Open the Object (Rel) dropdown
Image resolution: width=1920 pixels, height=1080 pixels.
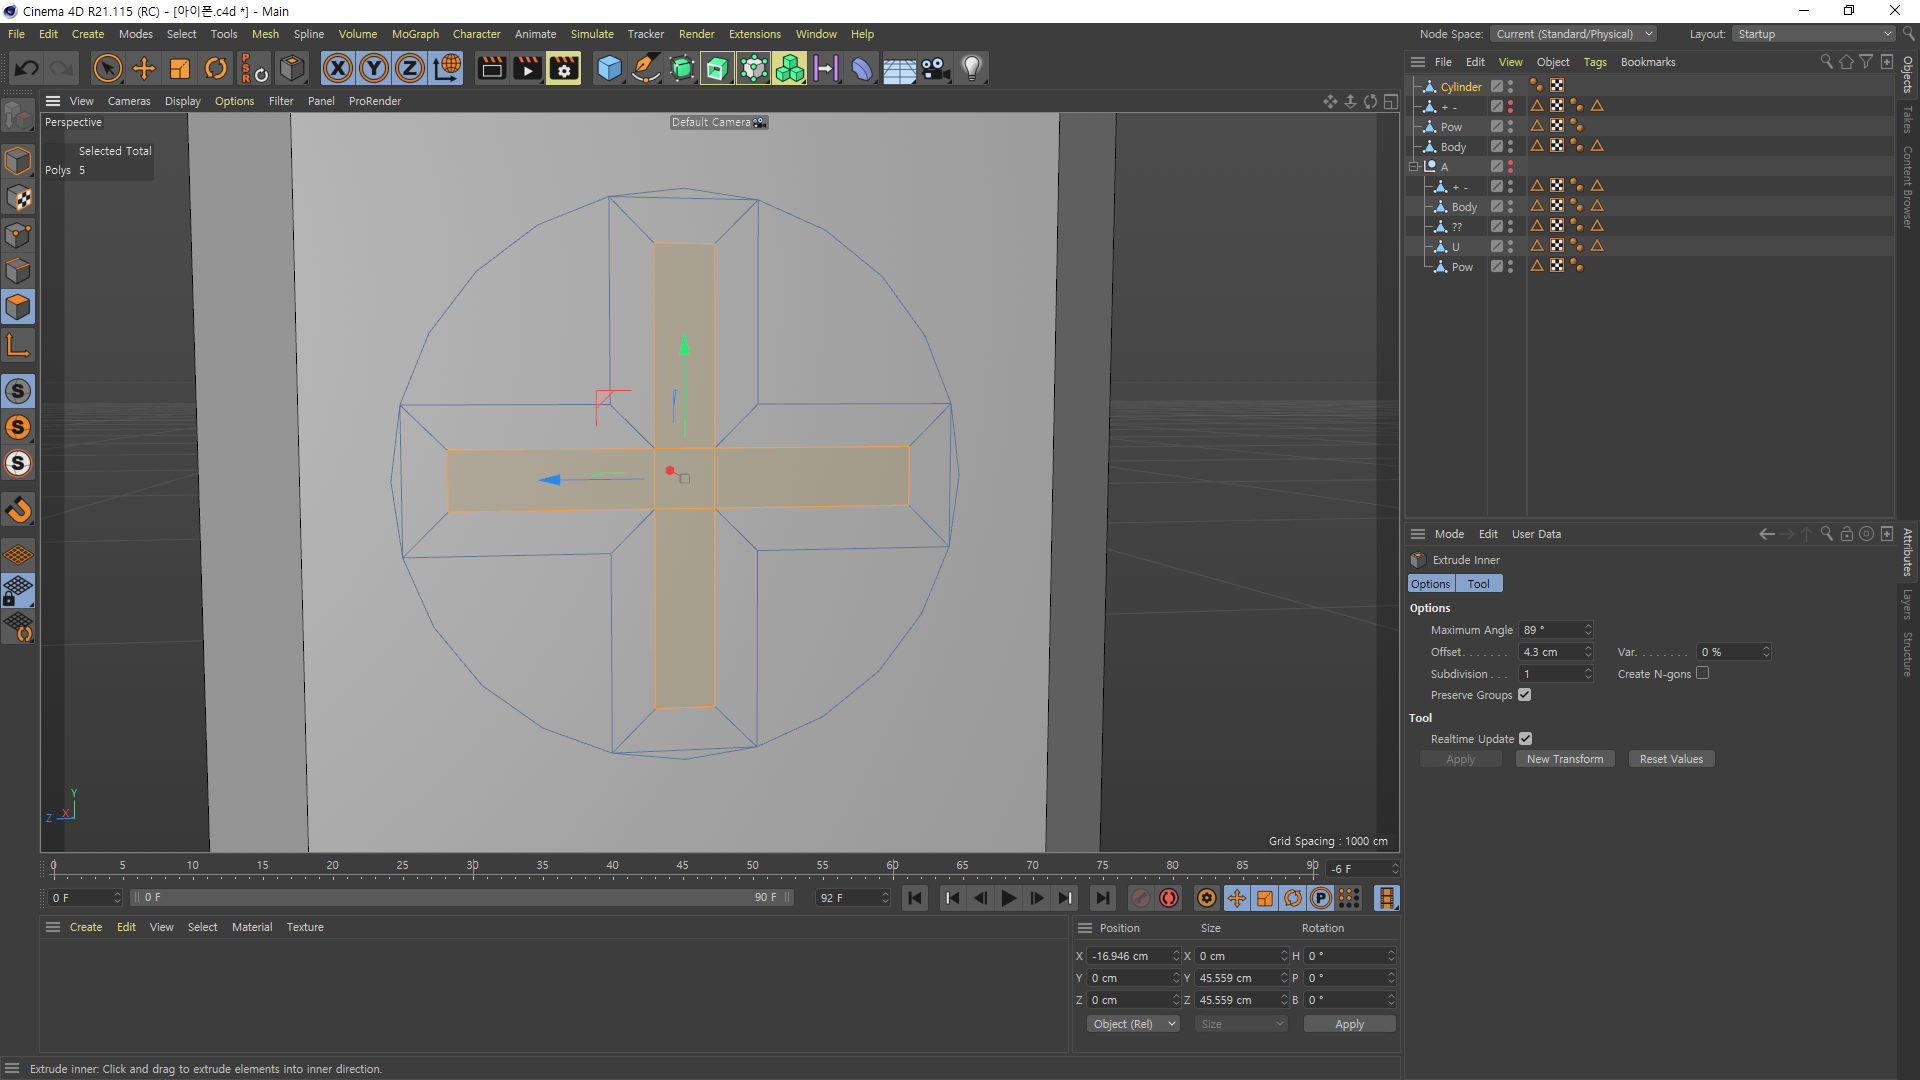pyautogui.click(x=1133, y=1023)
